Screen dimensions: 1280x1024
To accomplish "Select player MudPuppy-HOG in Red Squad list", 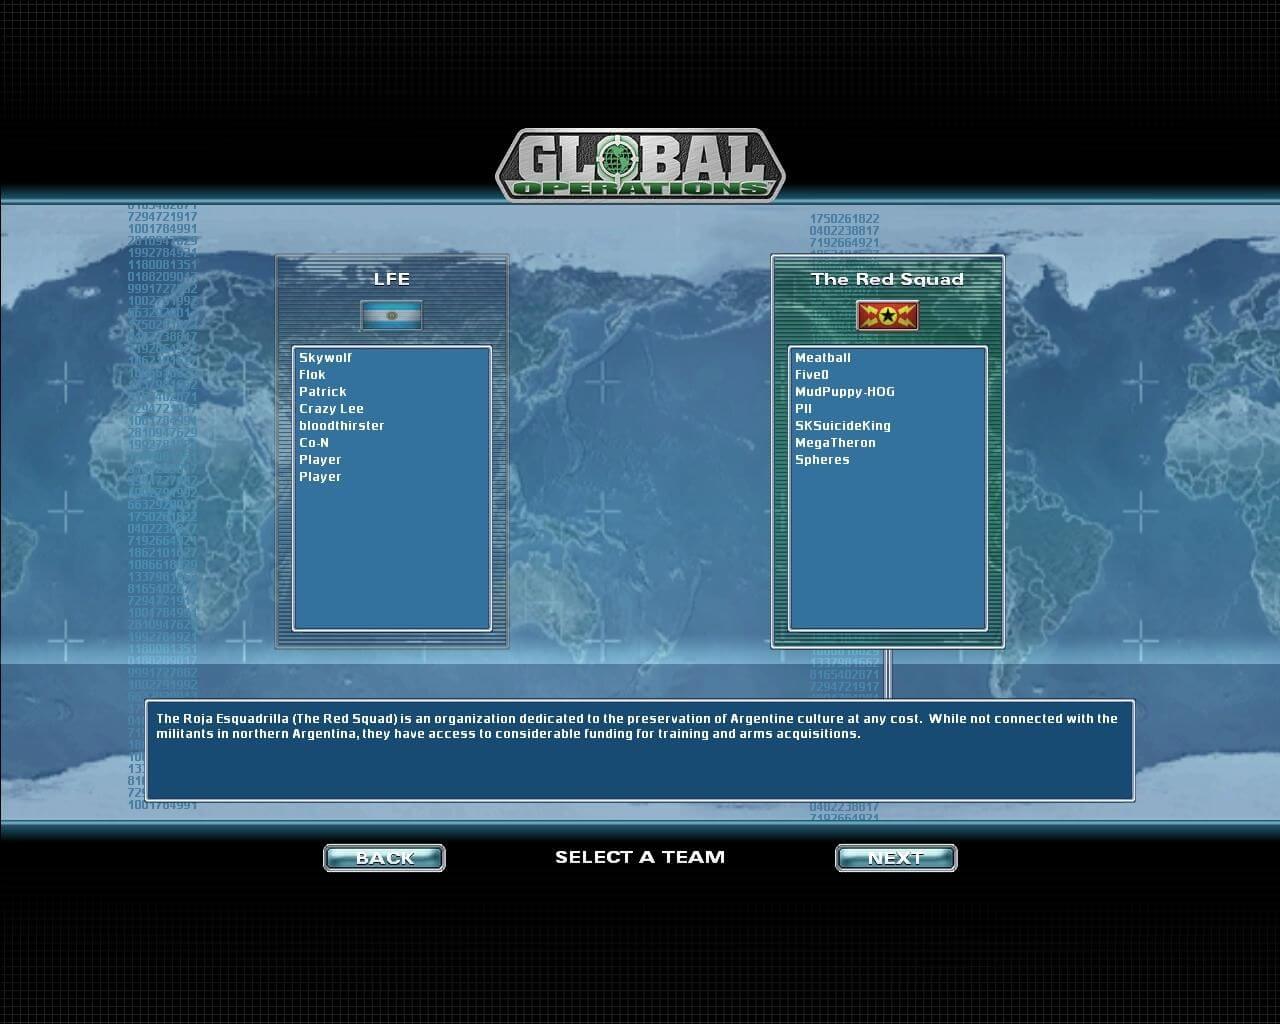I will pyautogui.click(x=845, y=391).
